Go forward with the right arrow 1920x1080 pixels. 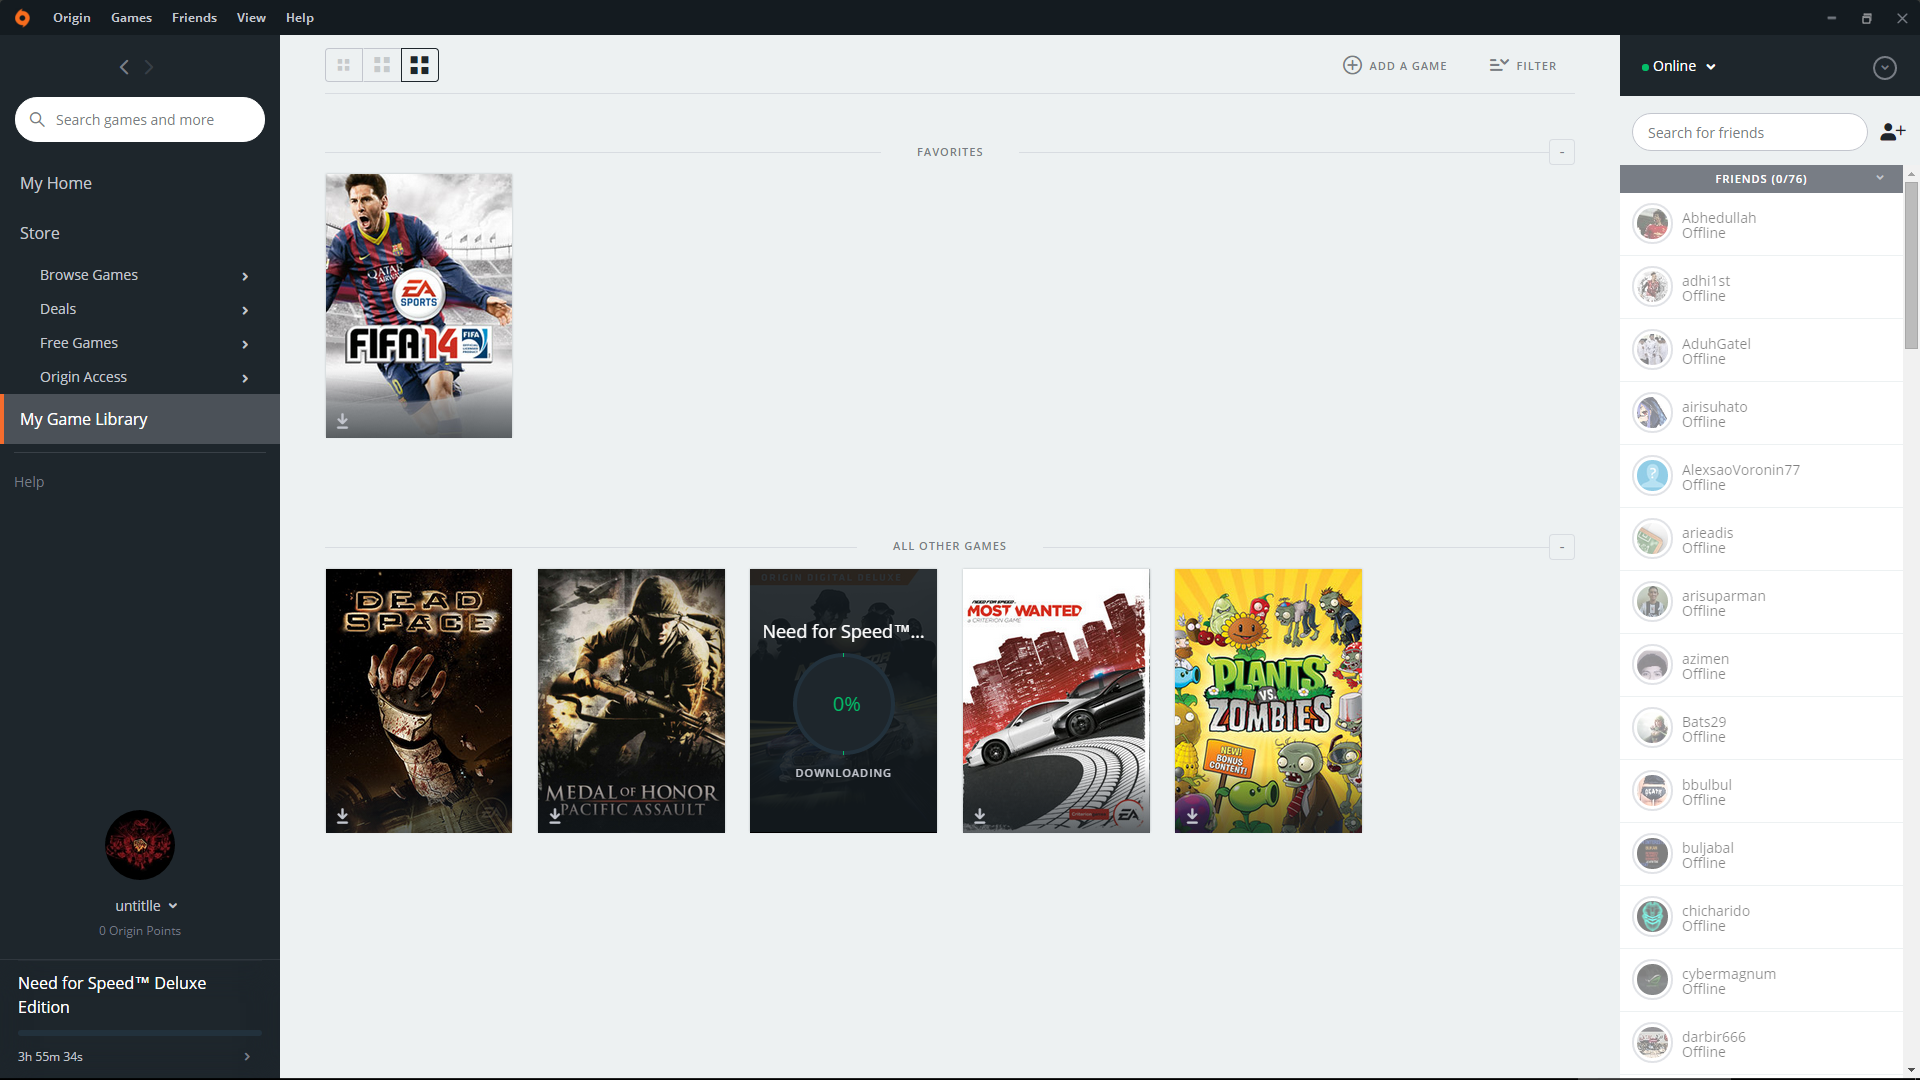click(x=149, y=67)
